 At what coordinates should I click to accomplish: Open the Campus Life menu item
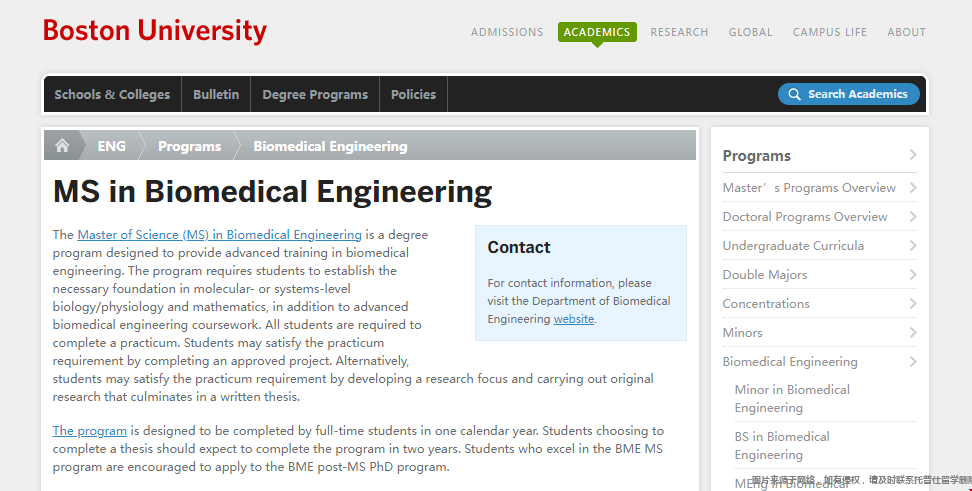point(829,32)
